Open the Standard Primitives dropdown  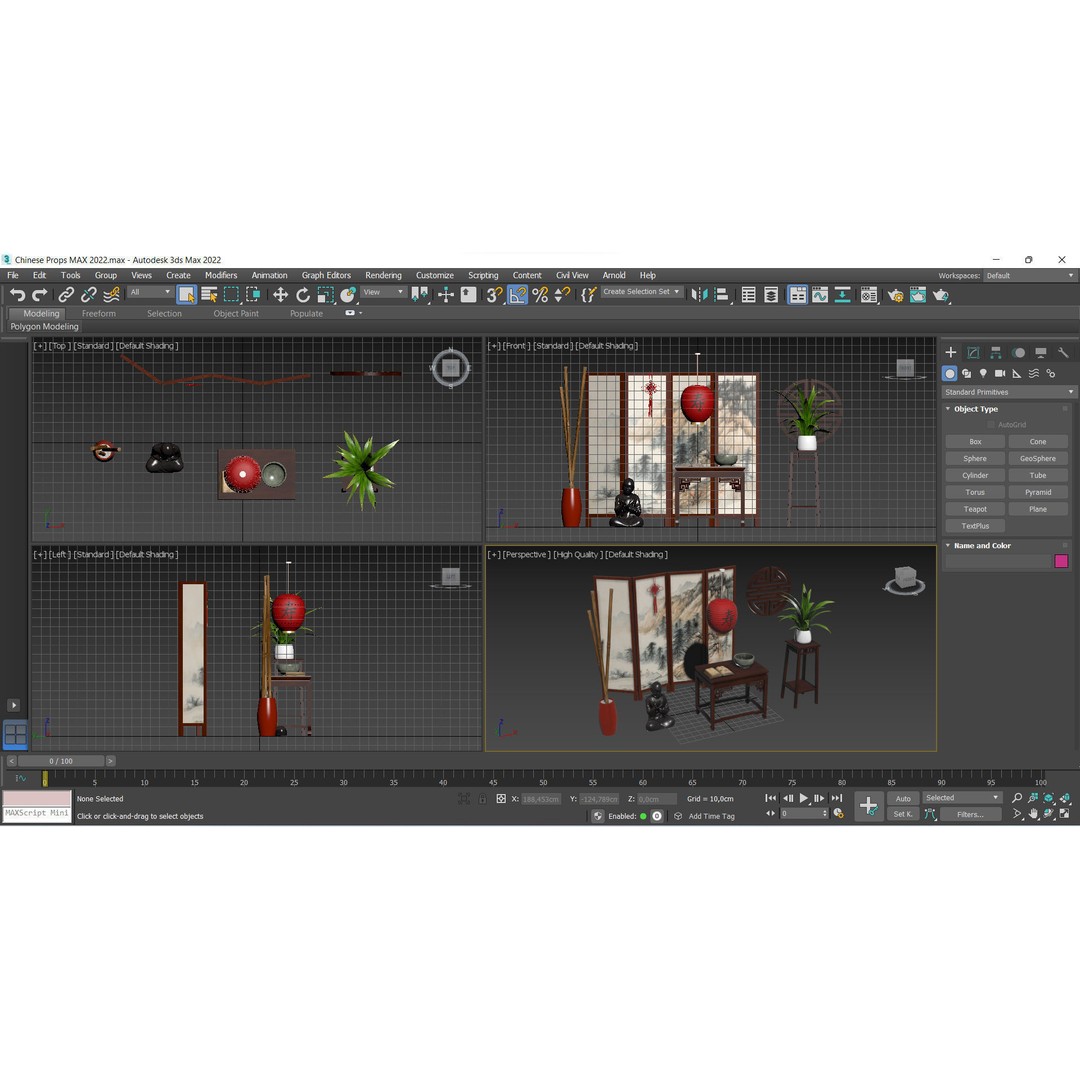click(1008, 392)
